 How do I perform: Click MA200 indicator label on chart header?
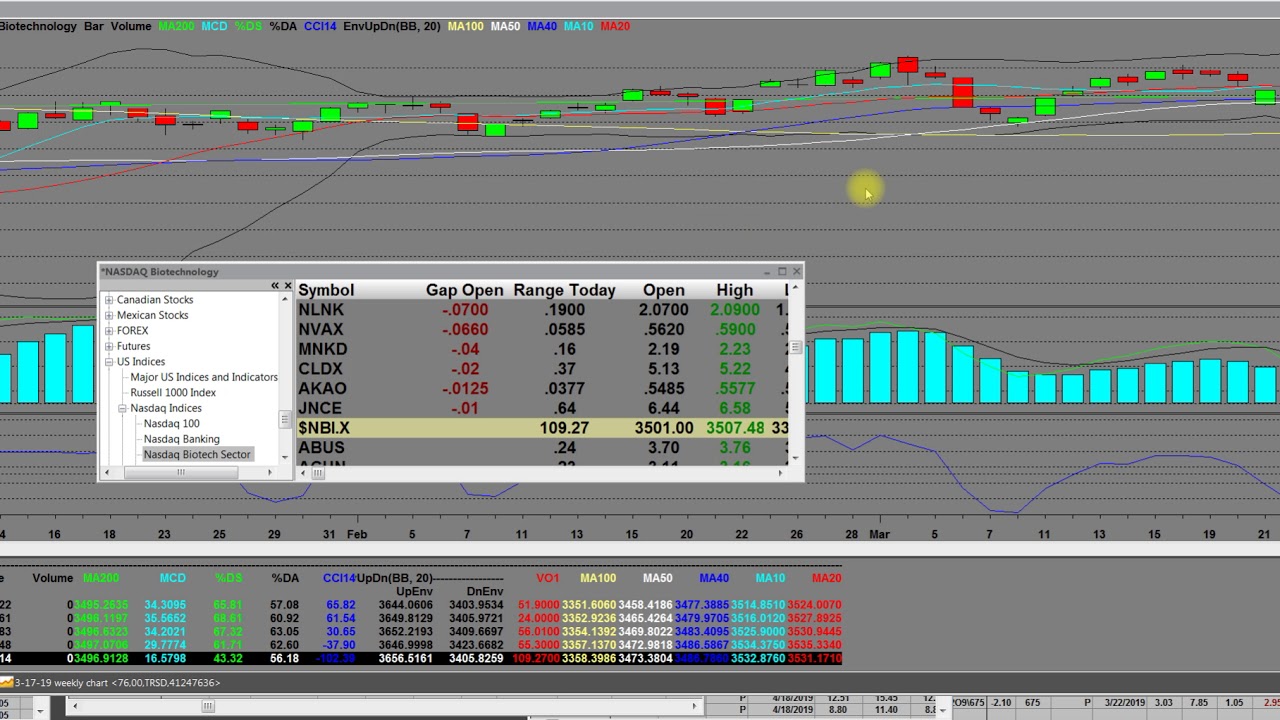tap(177, 26)
